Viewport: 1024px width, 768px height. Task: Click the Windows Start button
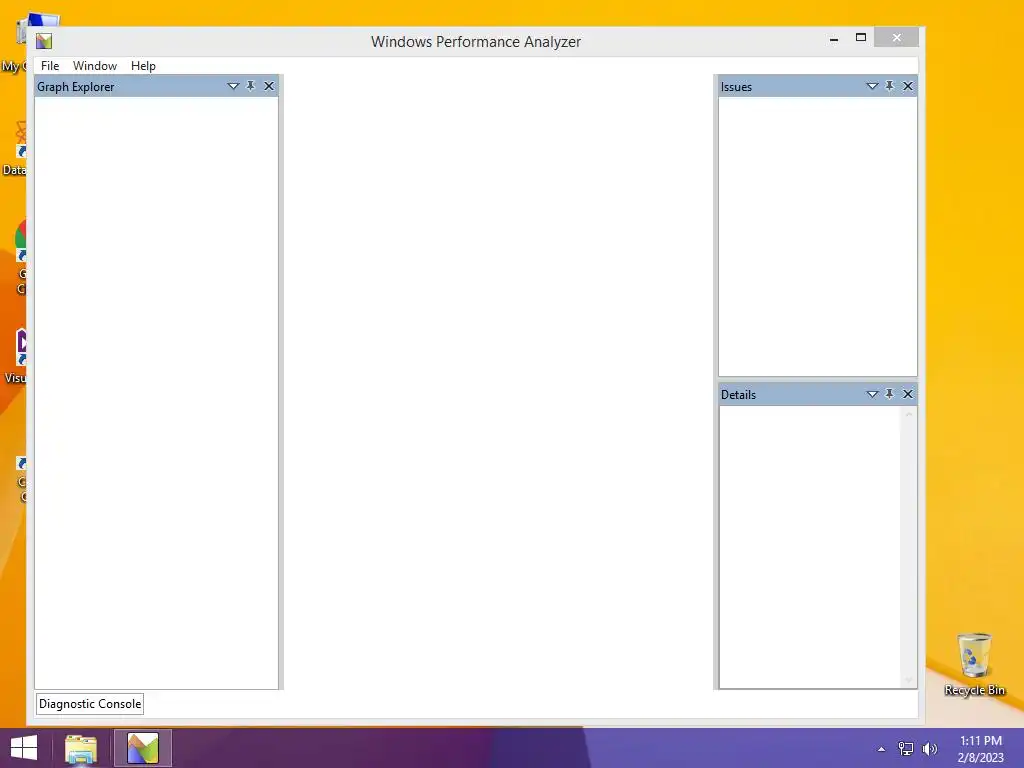[x=24, y=748]
